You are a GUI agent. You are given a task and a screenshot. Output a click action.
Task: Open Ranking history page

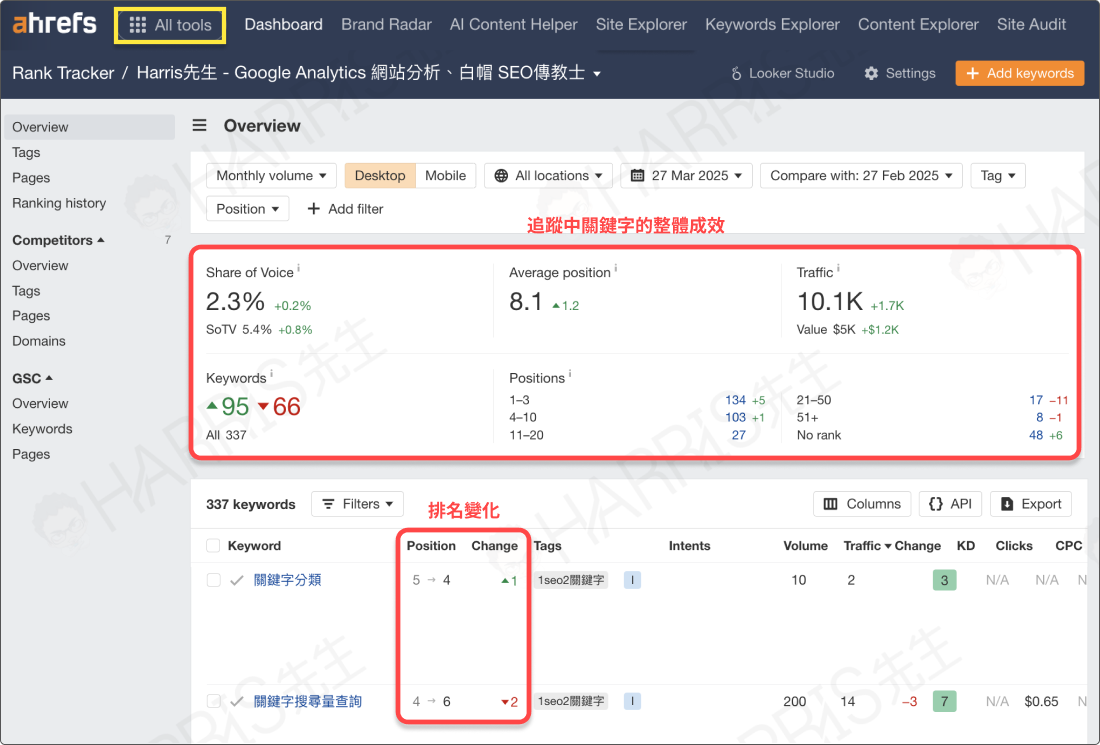pyautogui.click(x=59, y=203)
